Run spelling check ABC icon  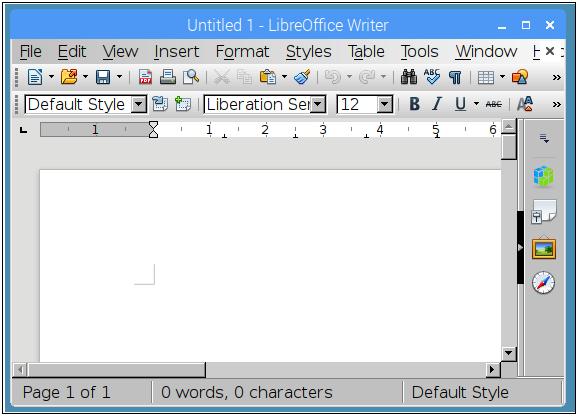432,77
